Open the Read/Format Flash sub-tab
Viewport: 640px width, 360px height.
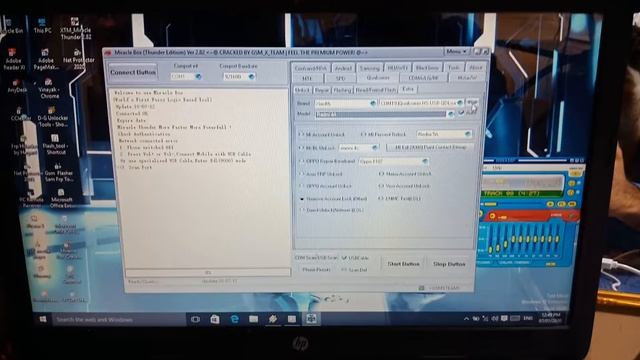[x=376, y=89]
